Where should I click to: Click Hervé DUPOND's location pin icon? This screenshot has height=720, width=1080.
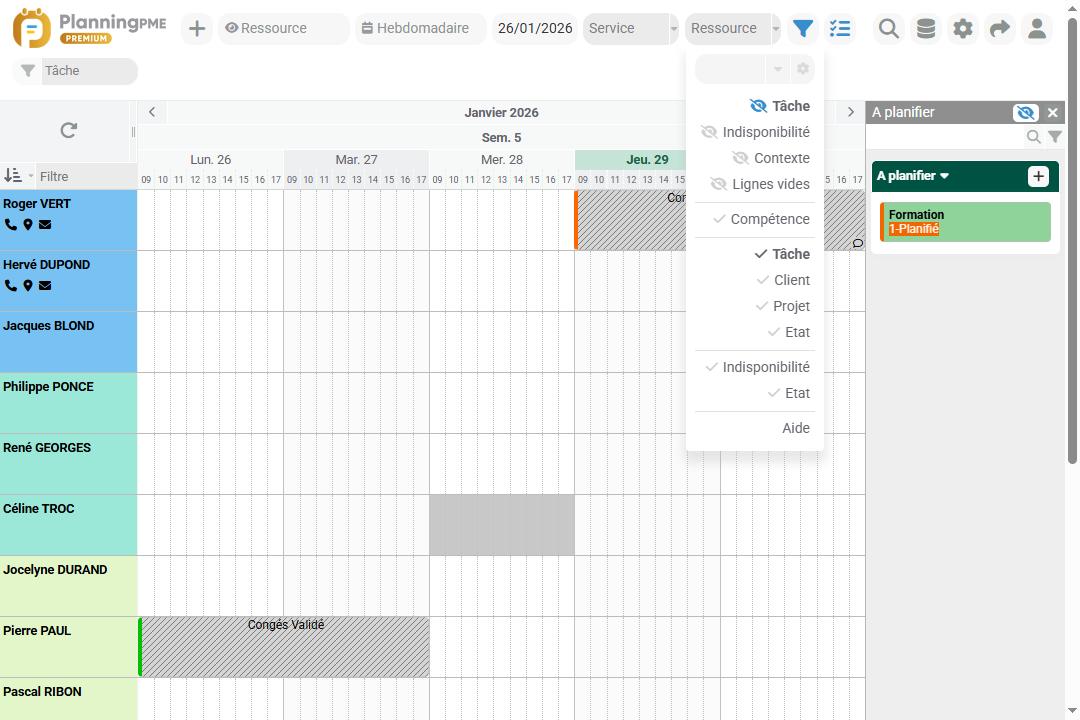[28, 285]
